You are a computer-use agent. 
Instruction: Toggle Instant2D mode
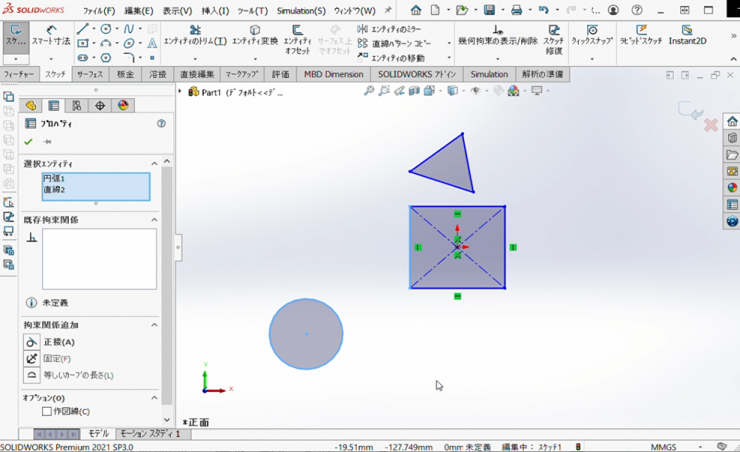pos(687,35)
